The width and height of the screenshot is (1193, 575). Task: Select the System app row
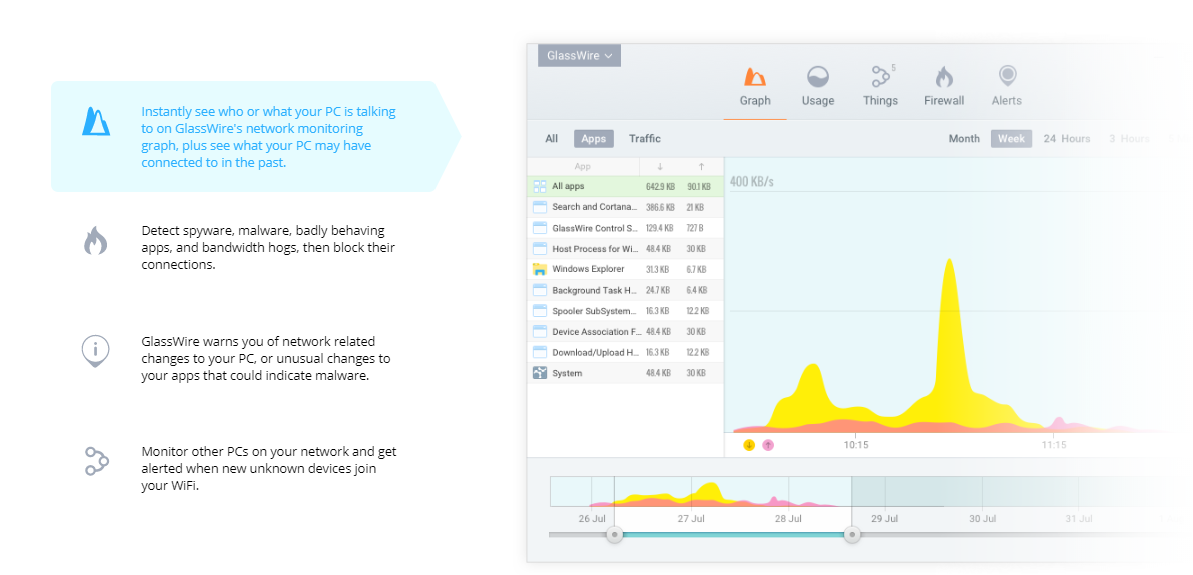625,373
